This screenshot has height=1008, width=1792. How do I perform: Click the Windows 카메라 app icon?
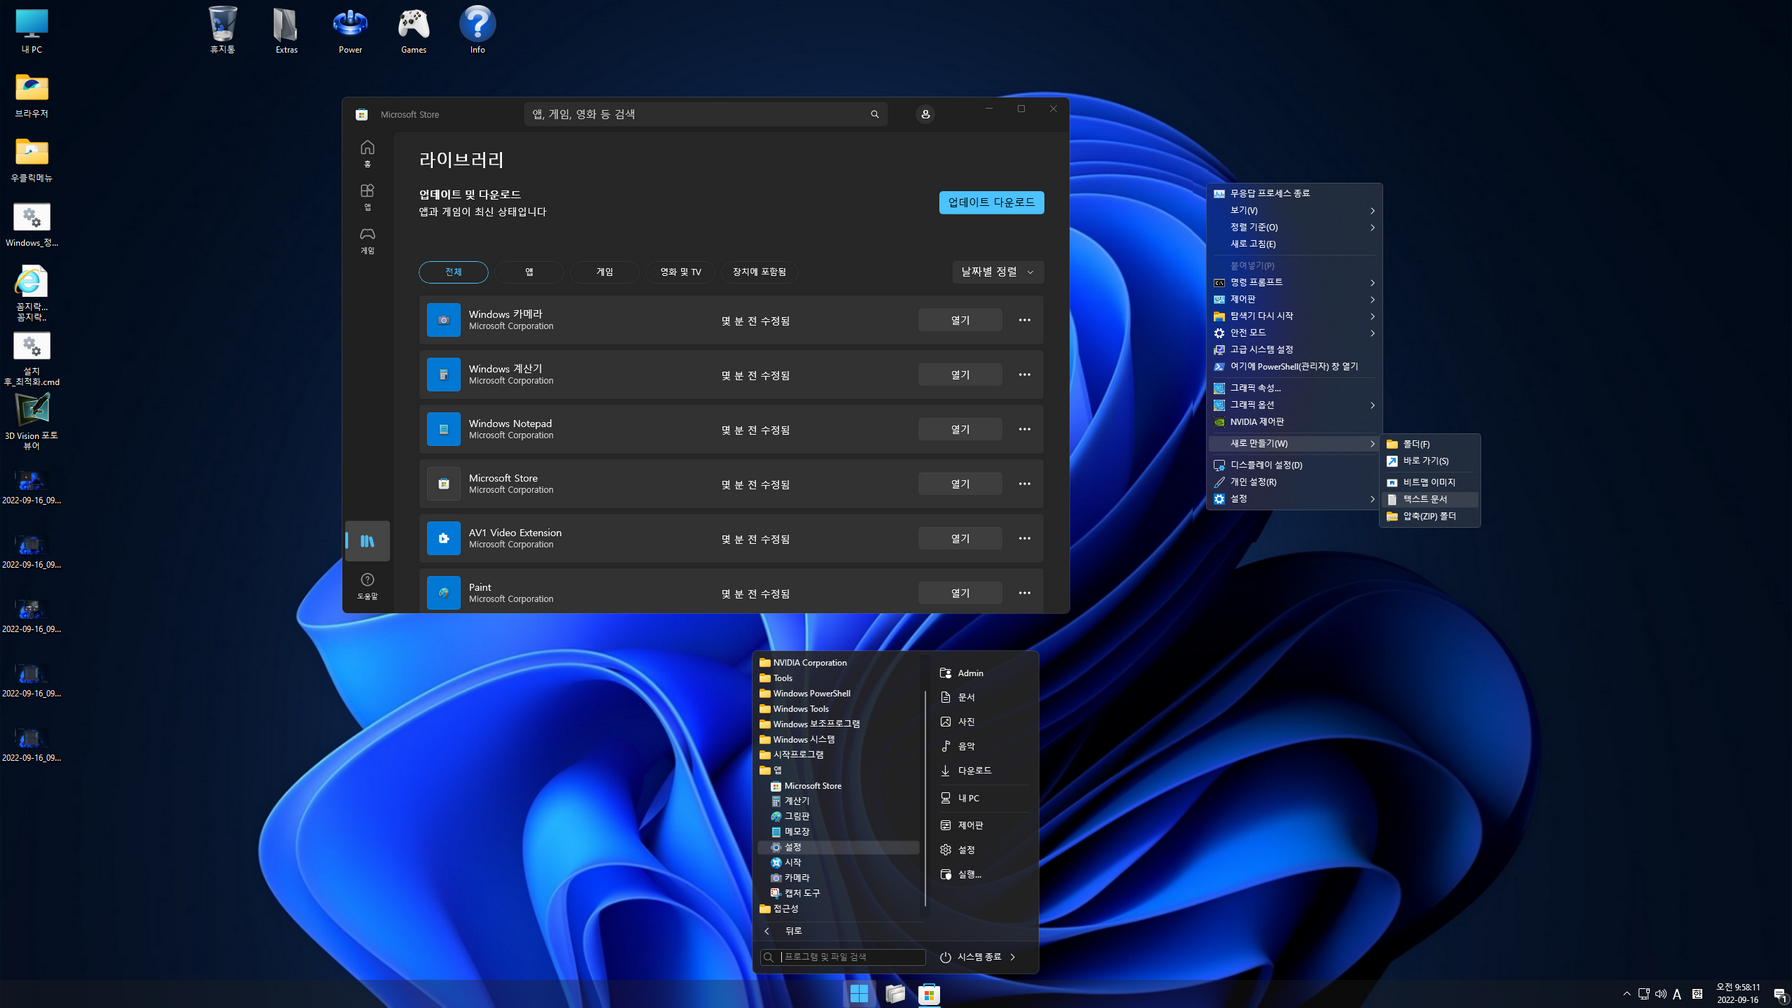click(x=443, y=320)
